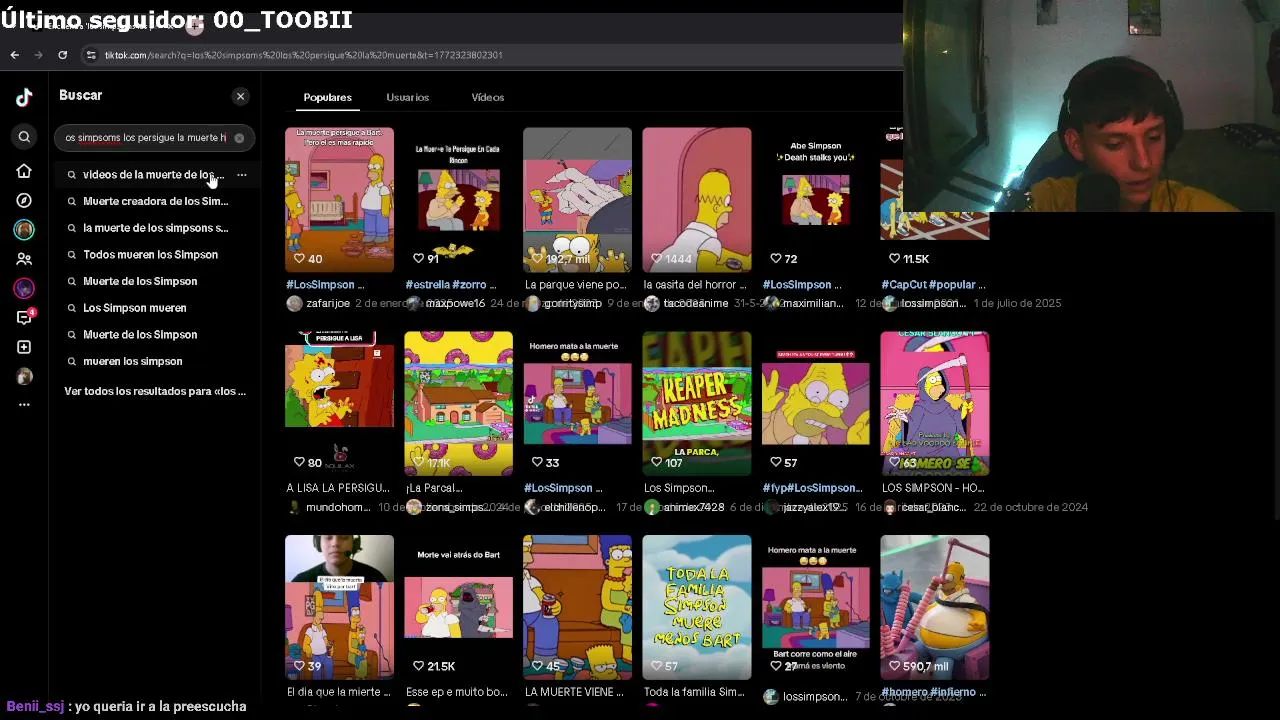1280x720 pixels.
Task: Open the purple LIVE avatar icon in sidebar
Action: tap(24, 289)
